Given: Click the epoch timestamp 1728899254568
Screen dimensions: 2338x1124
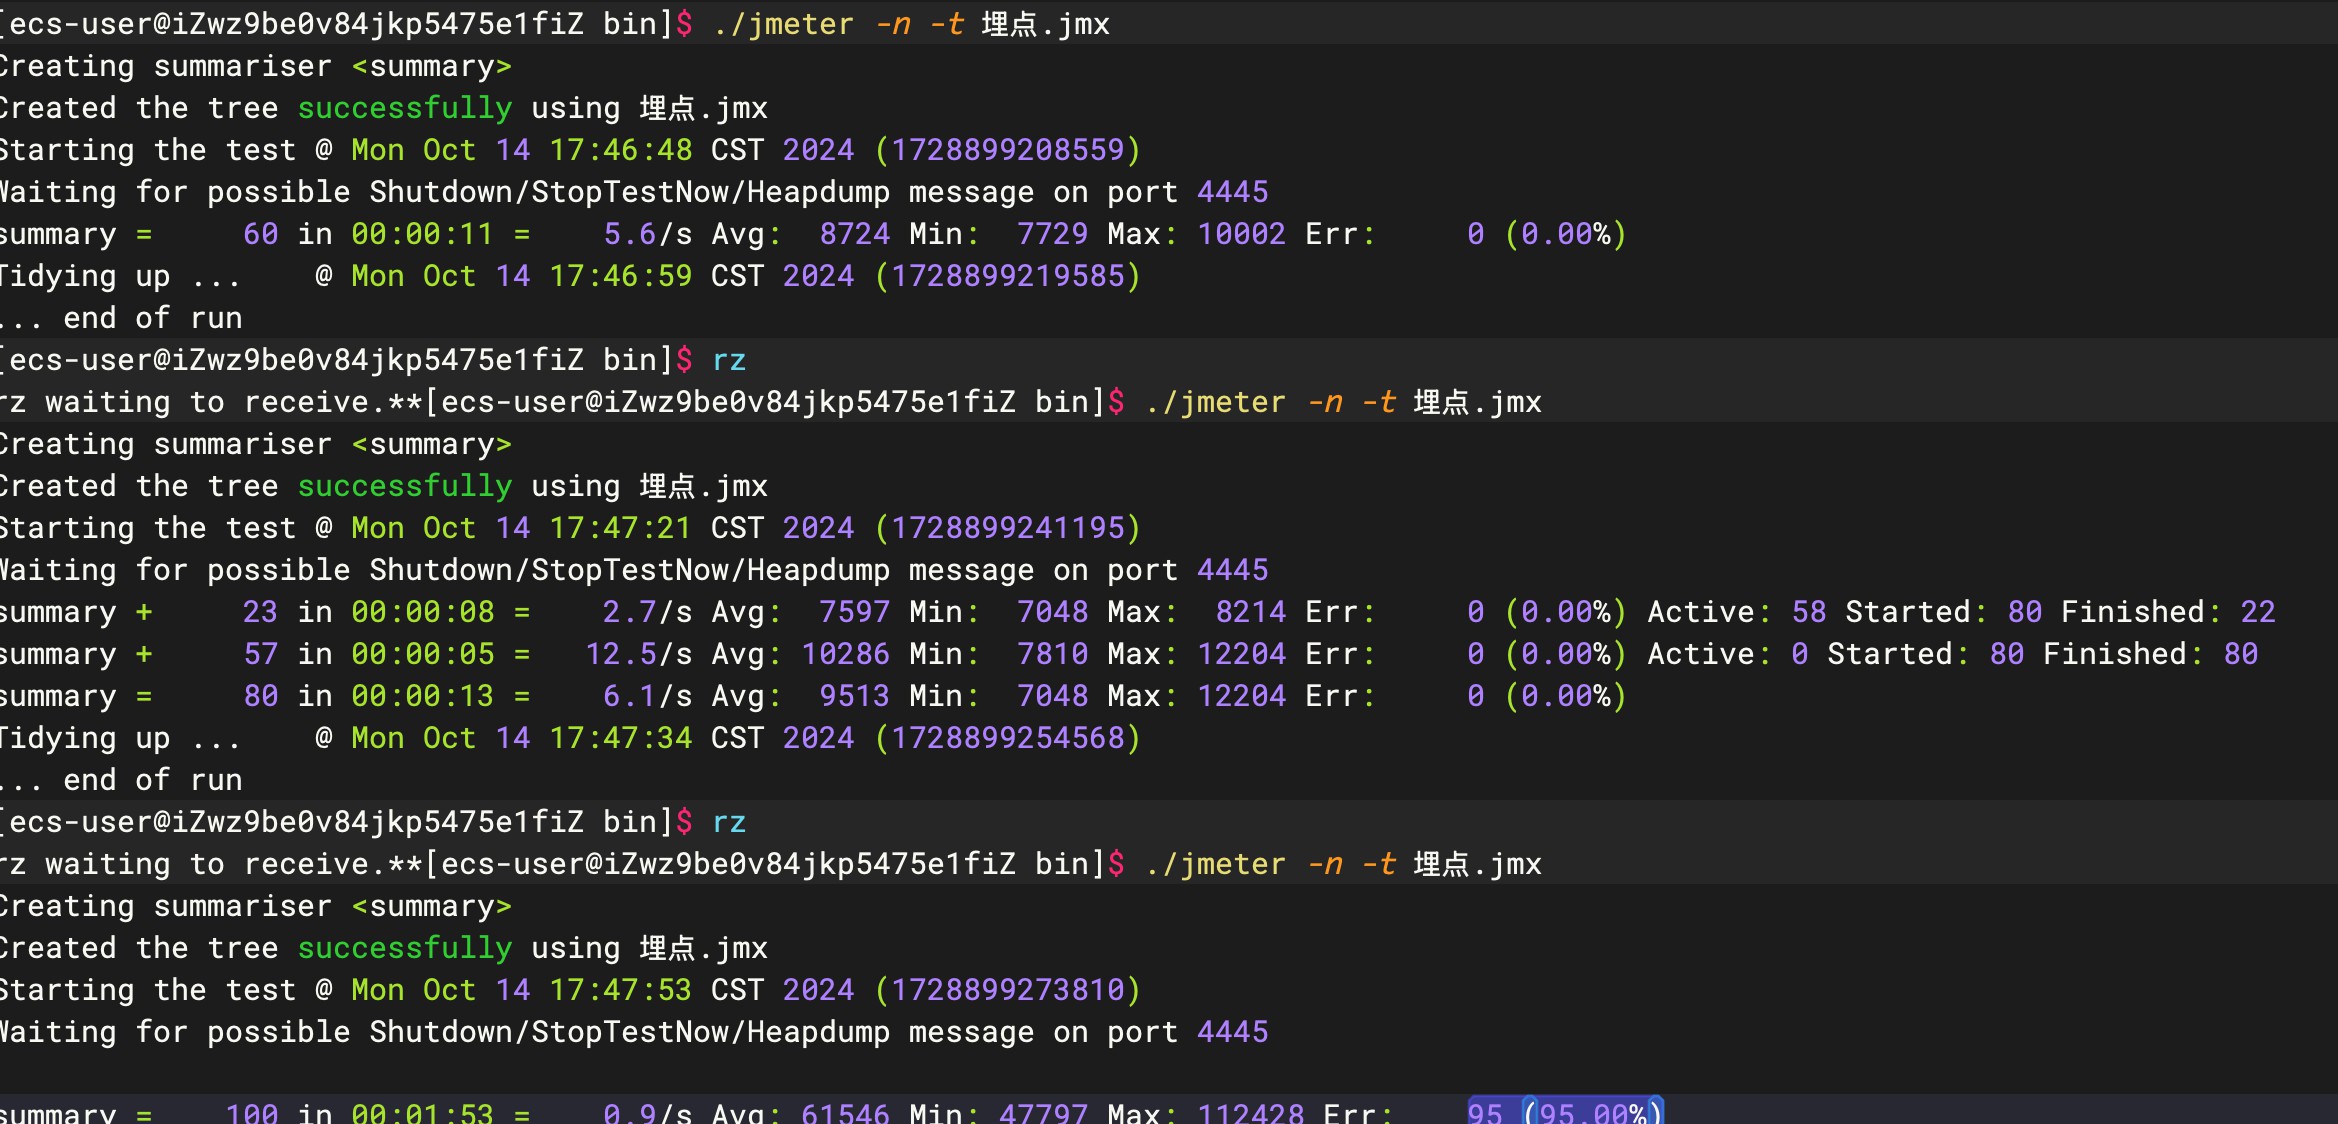Looking at the screenshot, I should point(1007,738).
